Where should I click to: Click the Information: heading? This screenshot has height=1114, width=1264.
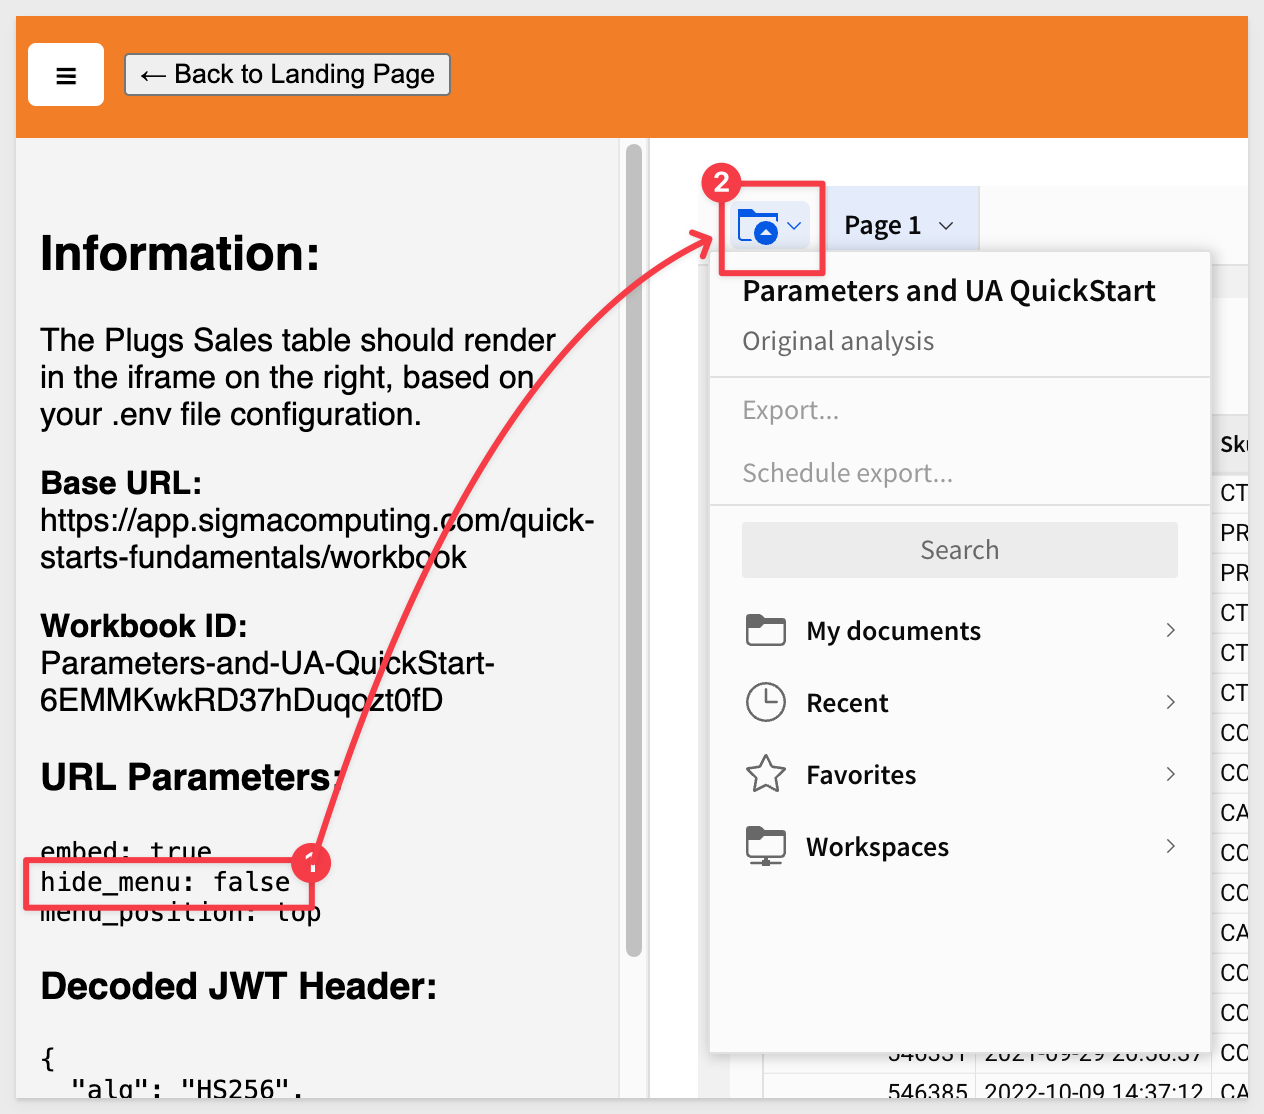coord(180,254)
